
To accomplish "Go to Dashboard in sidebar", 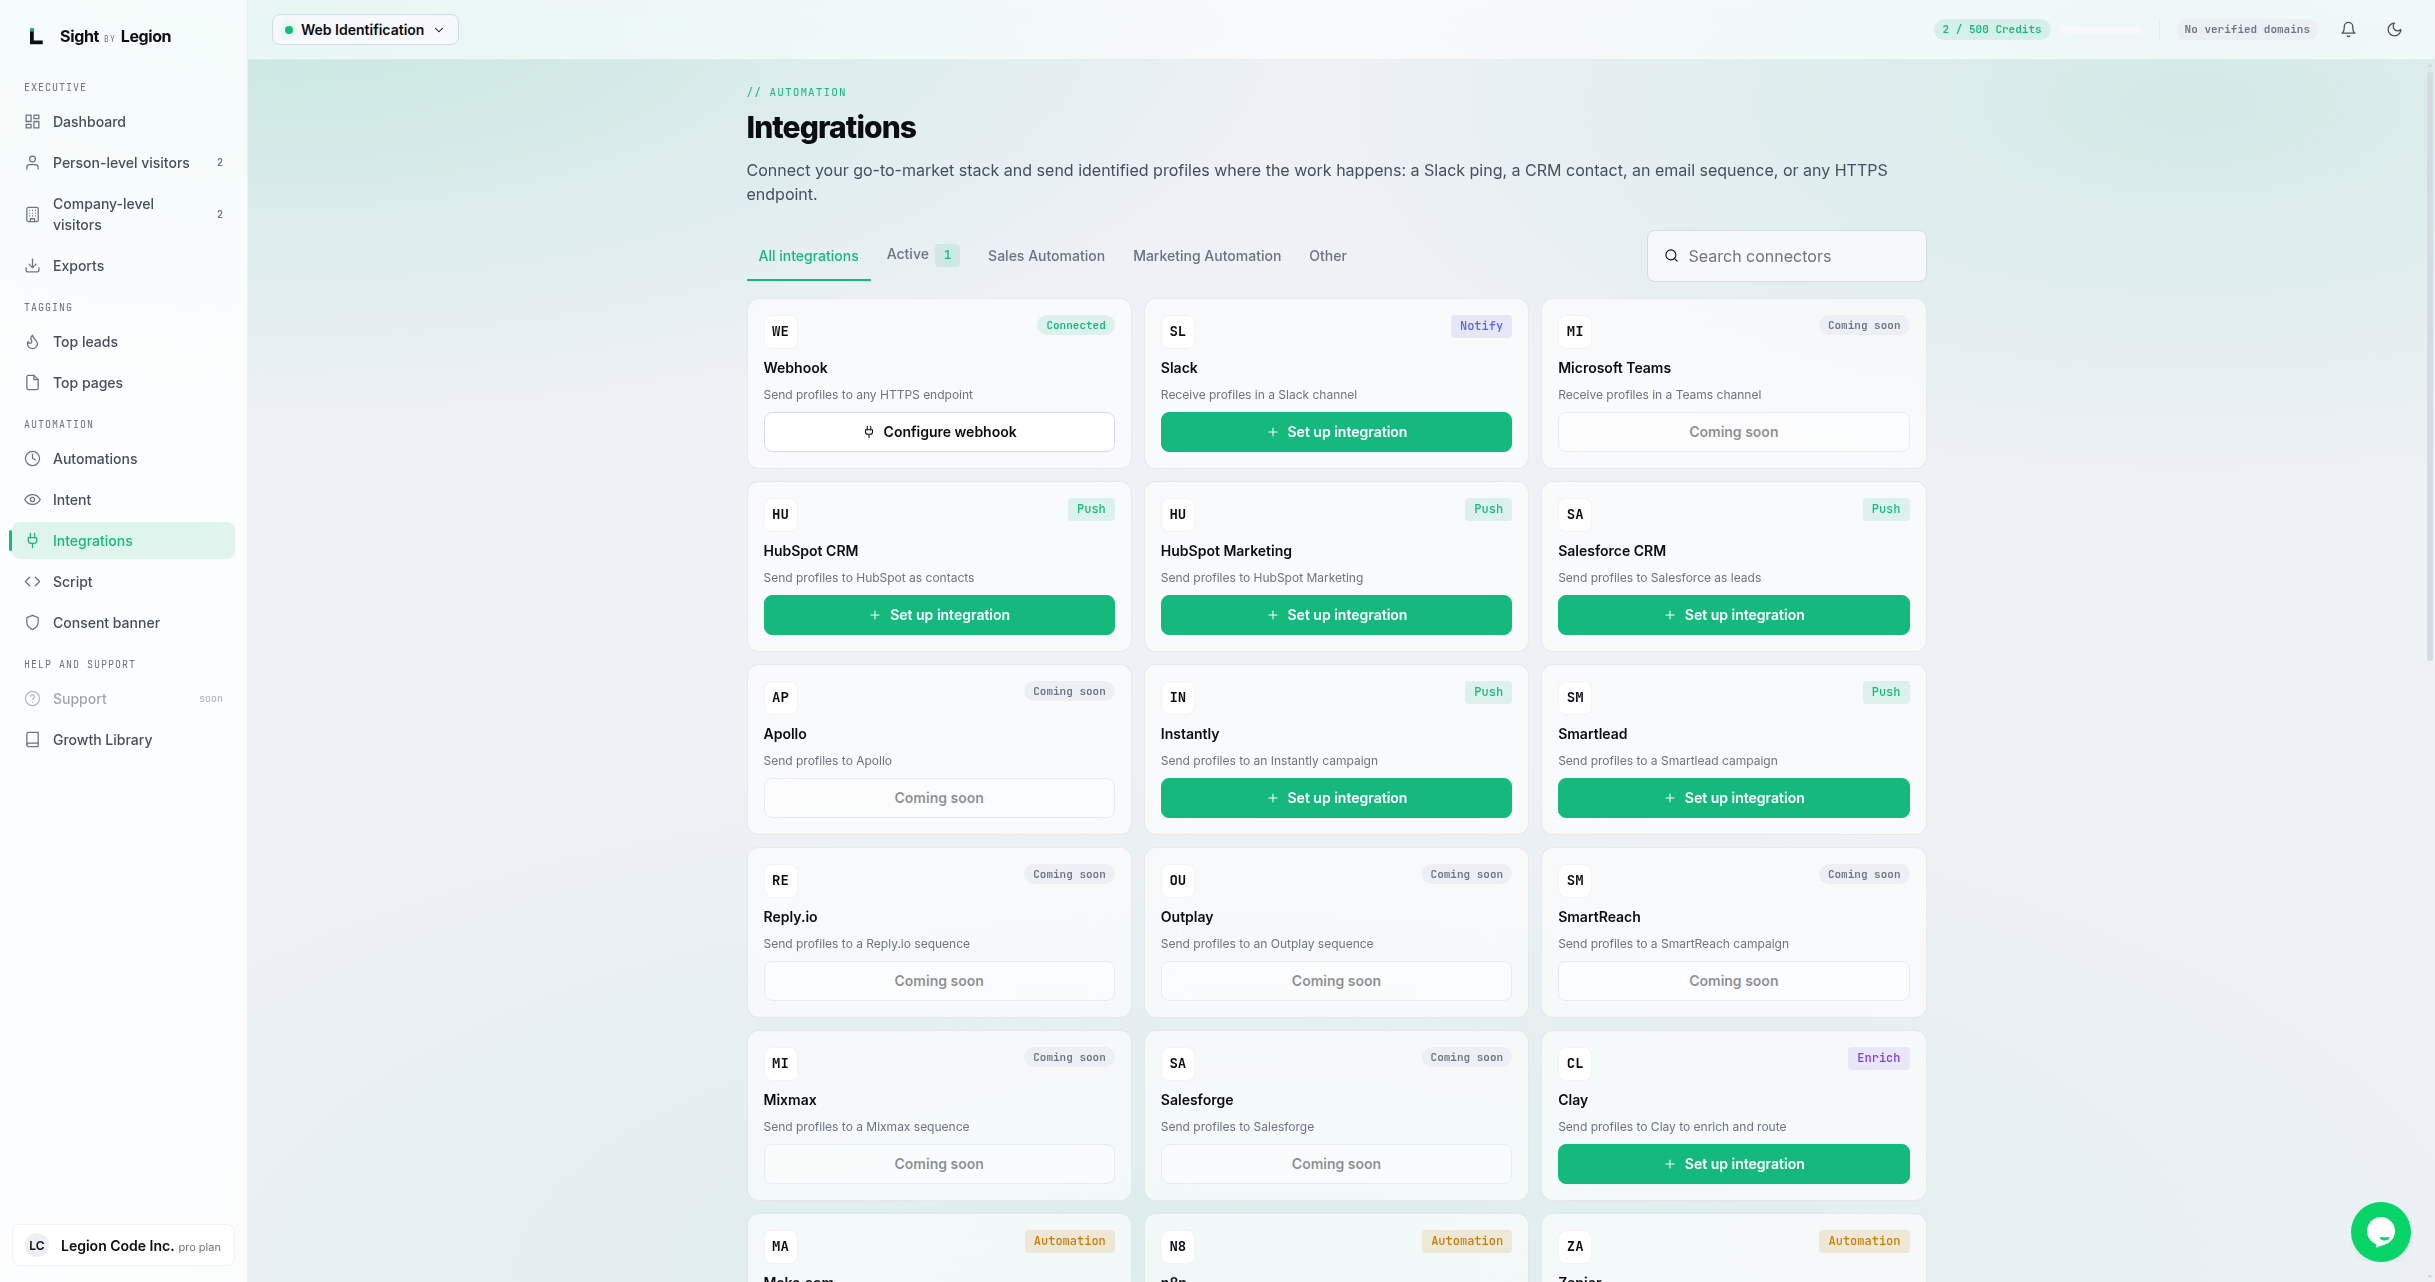I will coord(123,122).
